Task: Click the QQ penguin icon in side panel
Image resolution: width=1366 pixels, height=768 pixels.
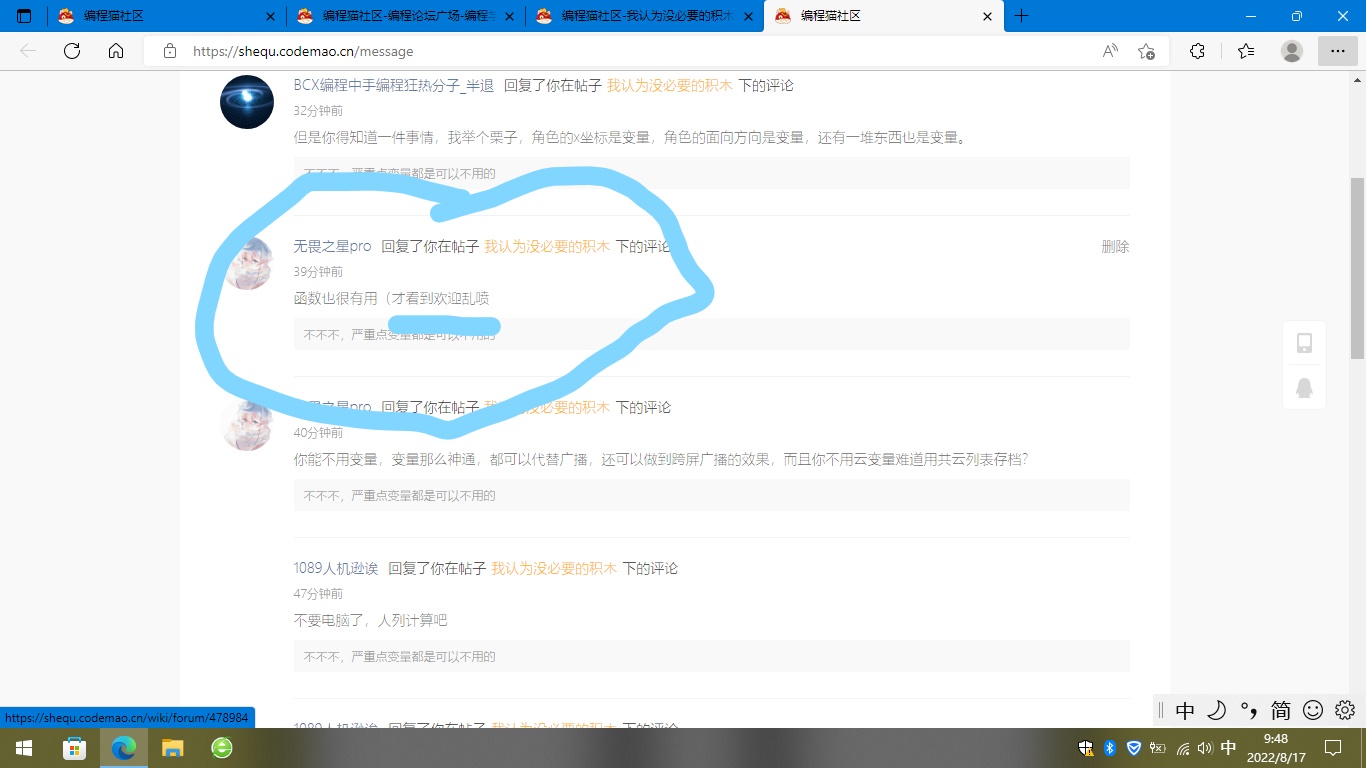Action: [1304, 387]
